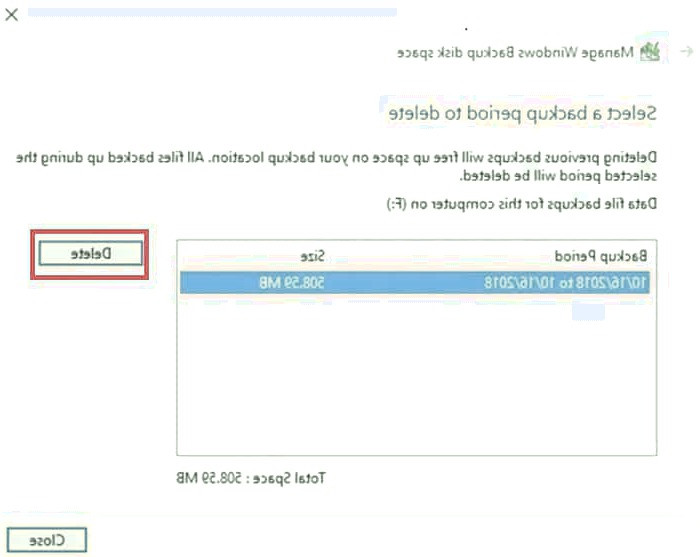This screenshot has width=700, height=557.
Task: Click the Manage Windows Backup disk space title
Action: pos(516,52)
